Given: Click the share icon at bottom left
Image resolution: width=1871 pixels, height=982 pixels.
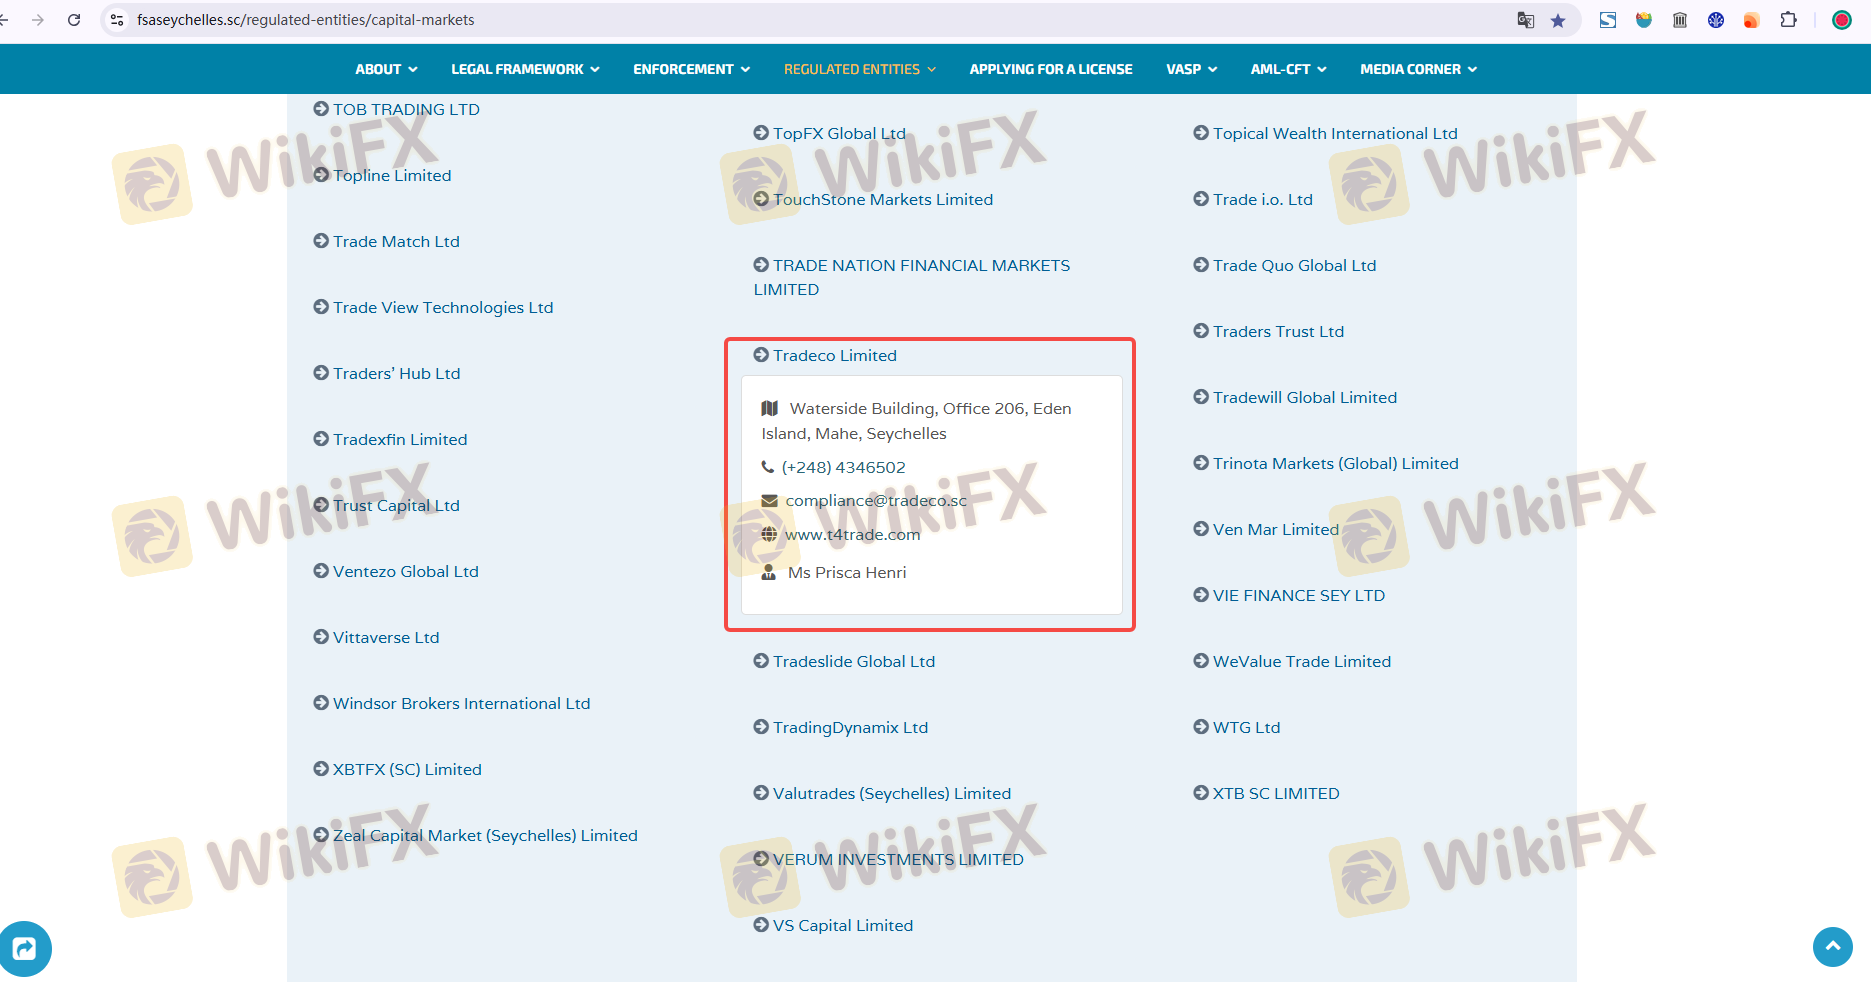Looking at the screenshot, I should tap(24, 948).
